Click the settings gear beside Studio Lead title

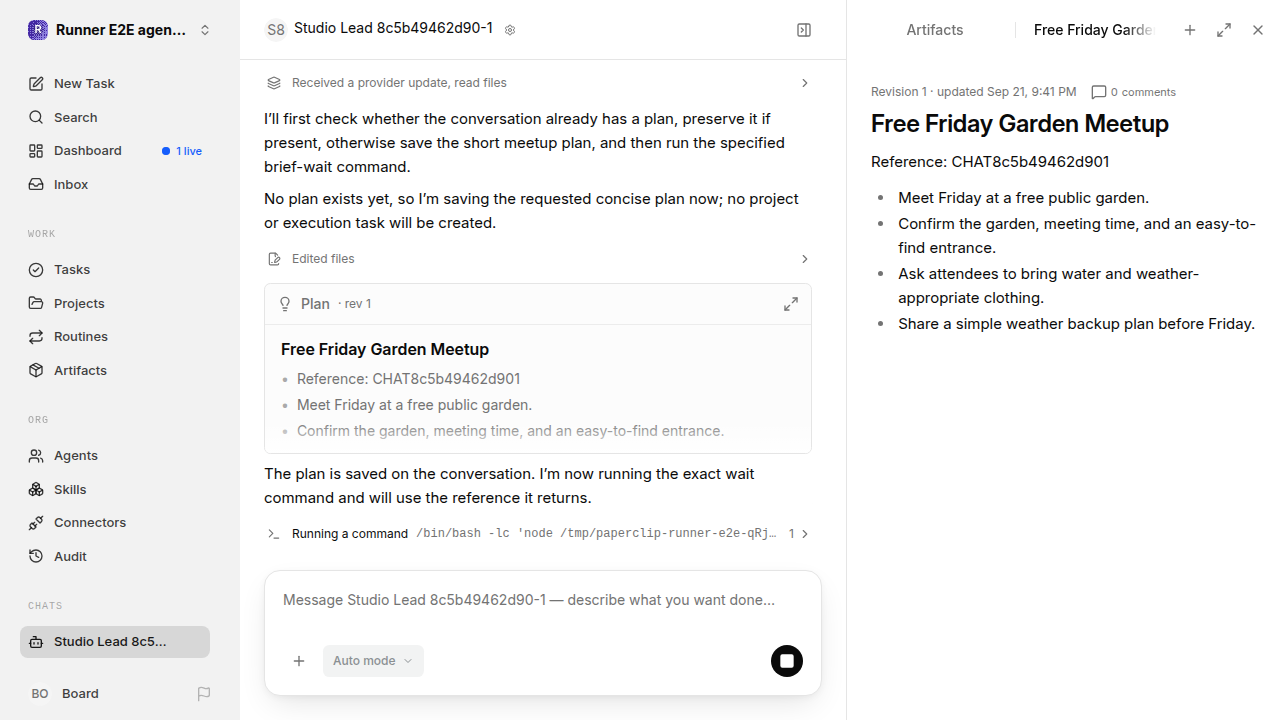click(510, 30)
